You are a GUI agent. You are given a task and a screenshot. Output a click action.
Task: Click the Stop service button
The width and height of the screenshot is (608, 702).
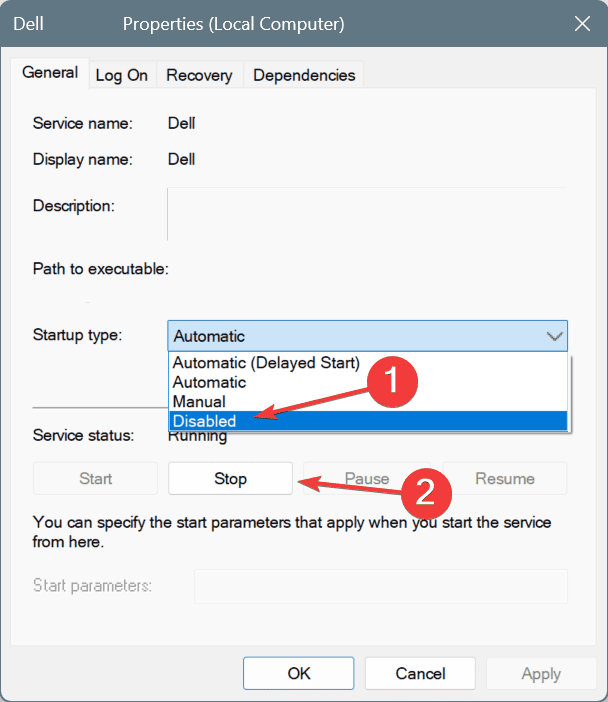[x=230, y=479]
